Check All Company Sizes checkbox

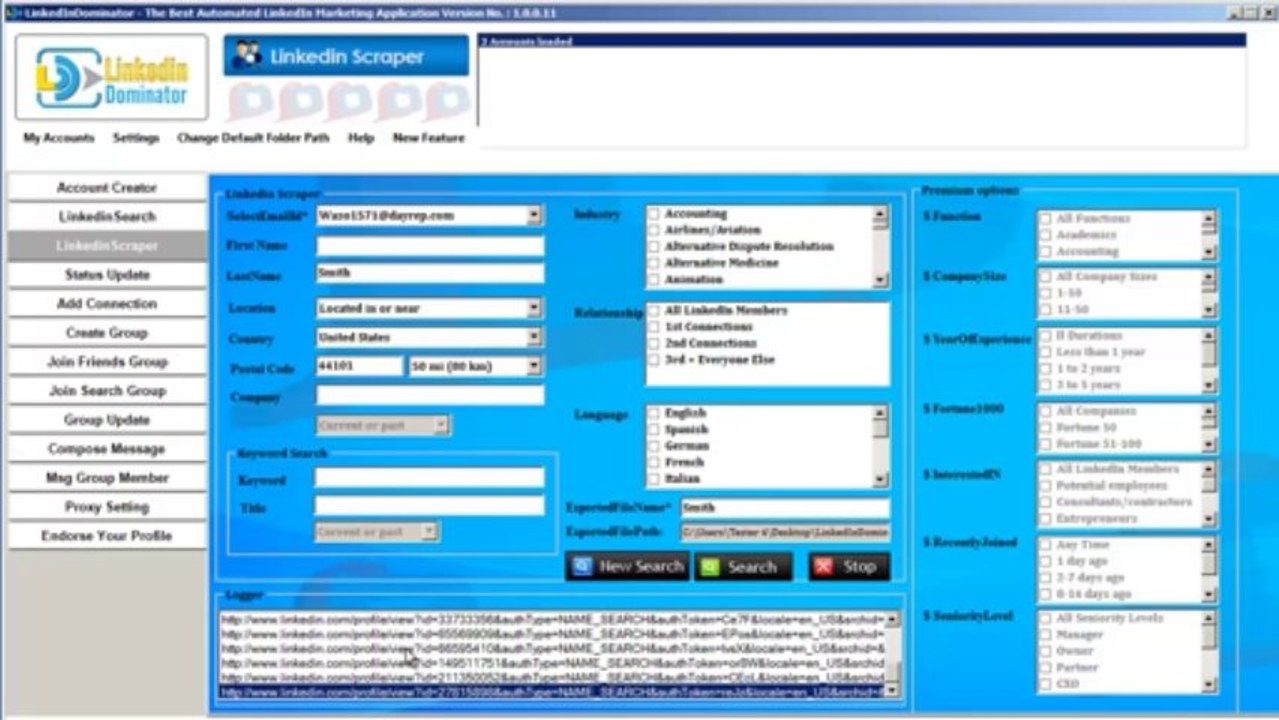point(1045,277)
